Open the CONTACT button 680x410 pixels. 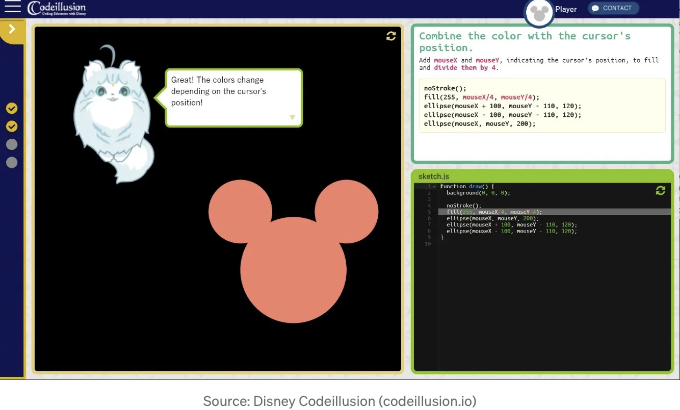613,8
